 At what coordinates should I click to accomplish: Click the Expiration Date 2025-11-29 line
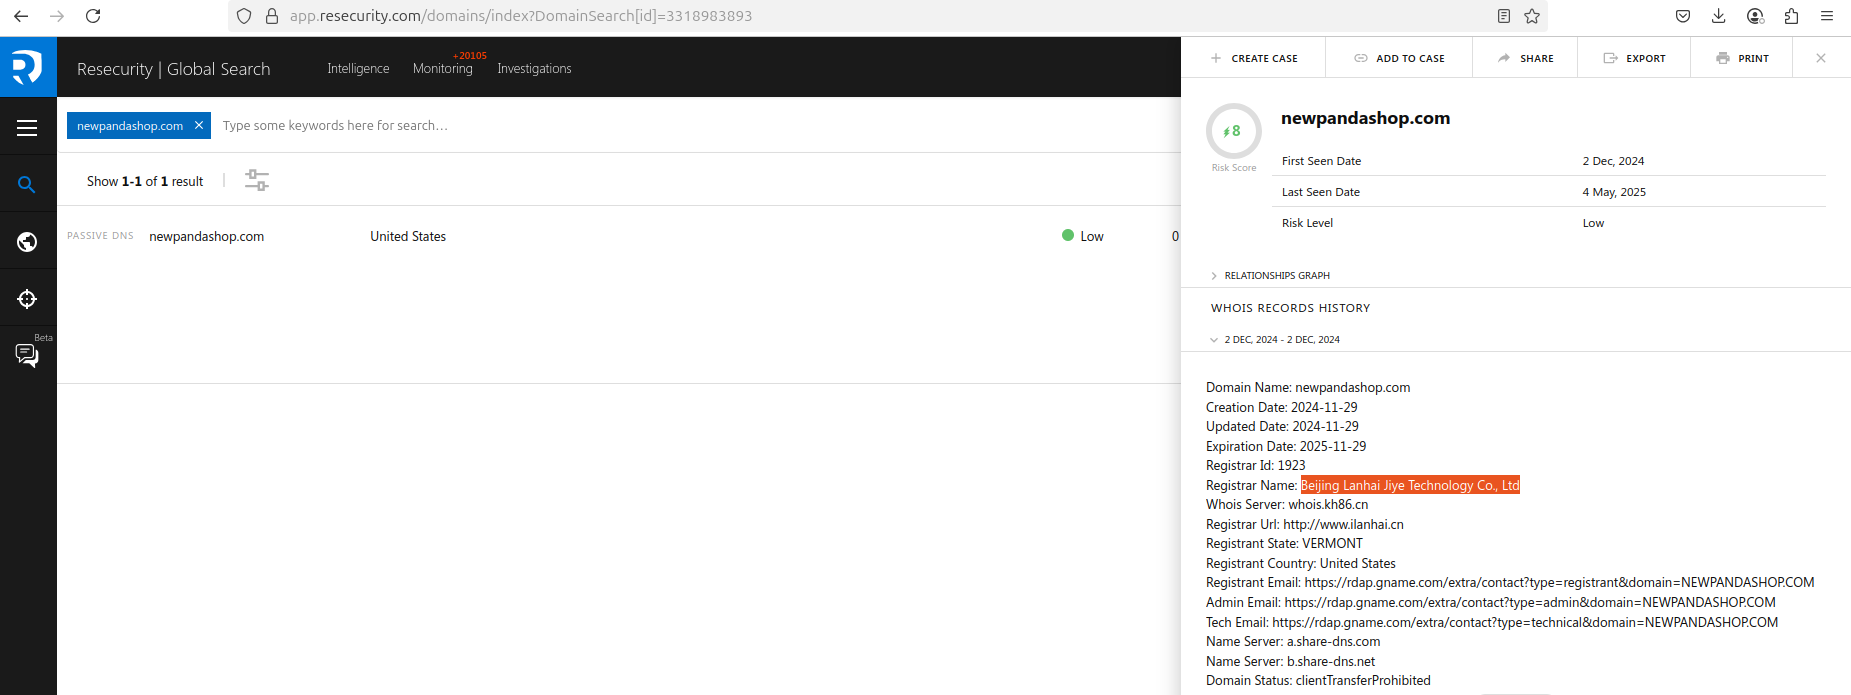(x=1286, y=446)
